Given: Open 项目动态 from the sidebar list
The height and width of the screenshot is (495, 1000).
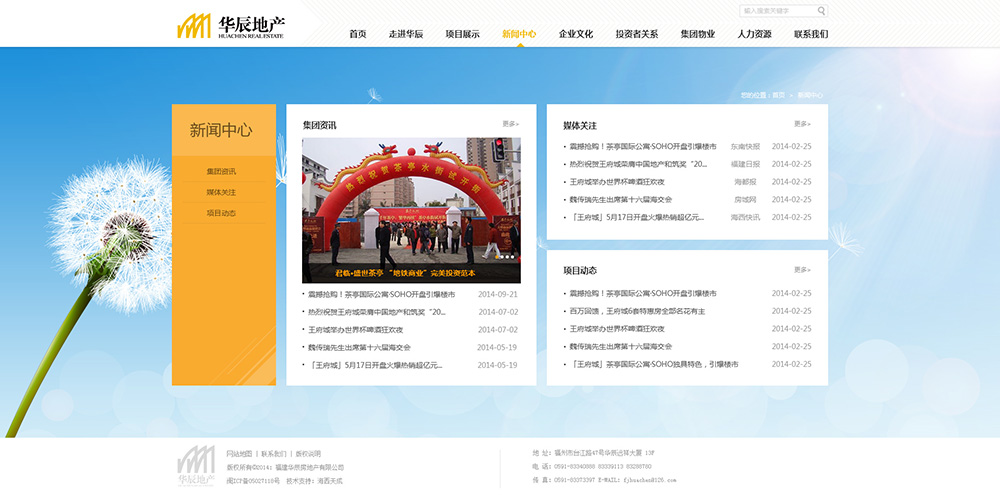Looking at the screenshot, I should point(221,213).
